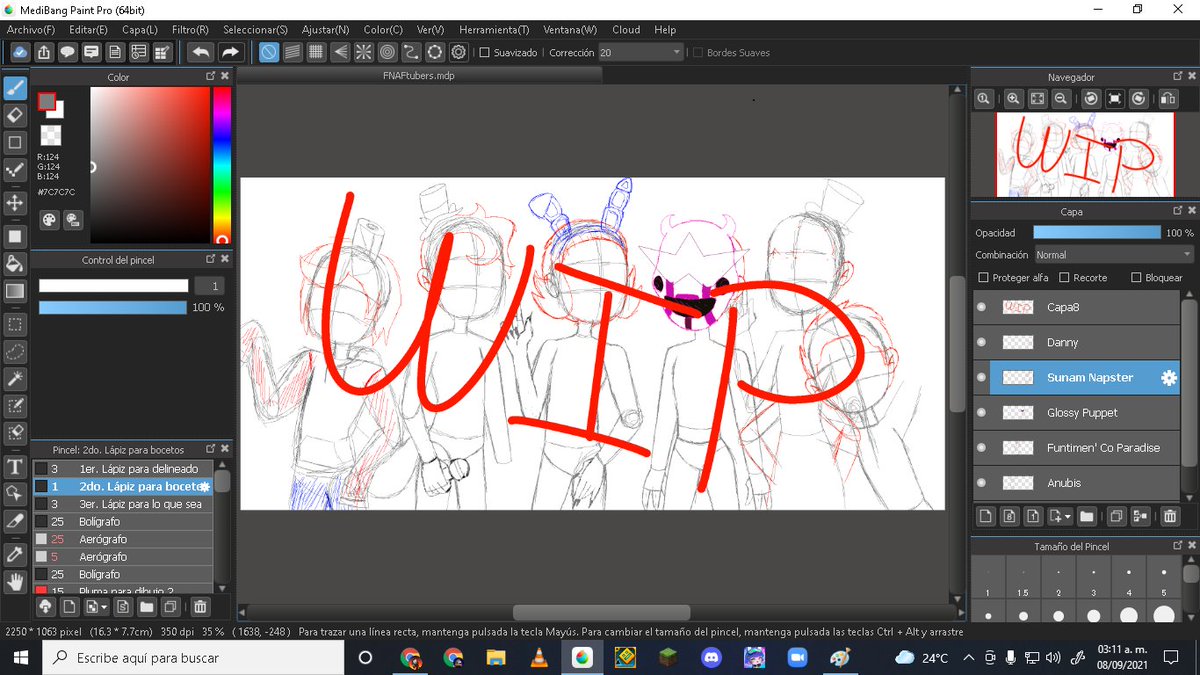Enable the parallel lines snap guide
The image size is (1200, 675).
pyautogui.click(x=293, y=52)
